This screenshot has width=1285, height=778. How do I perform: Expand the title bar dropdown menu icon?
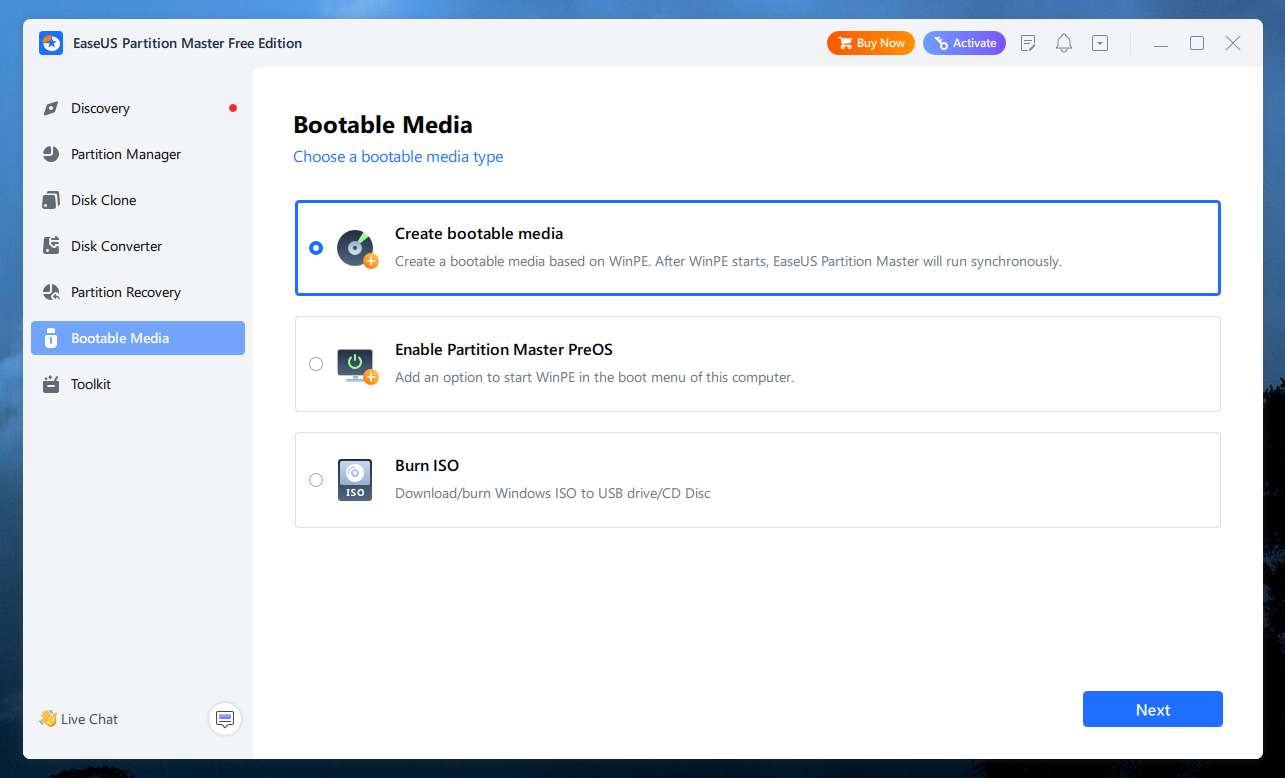(1100, 43)
